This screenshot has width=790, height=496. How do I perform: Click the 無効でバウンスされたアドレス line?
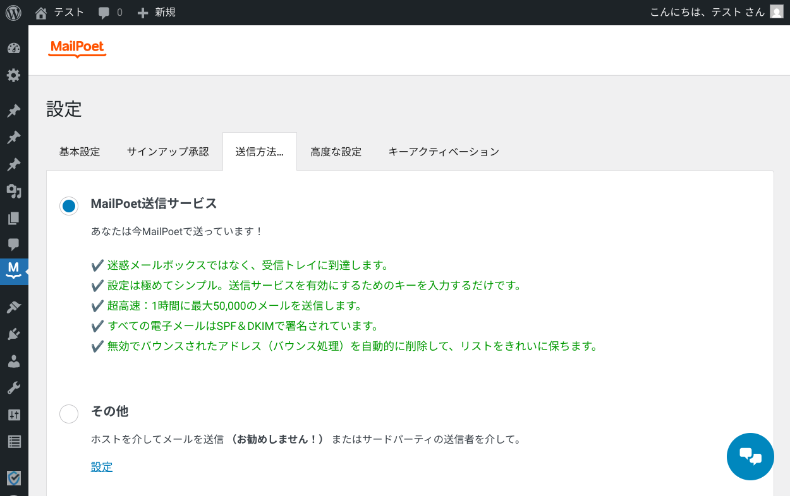345,346
